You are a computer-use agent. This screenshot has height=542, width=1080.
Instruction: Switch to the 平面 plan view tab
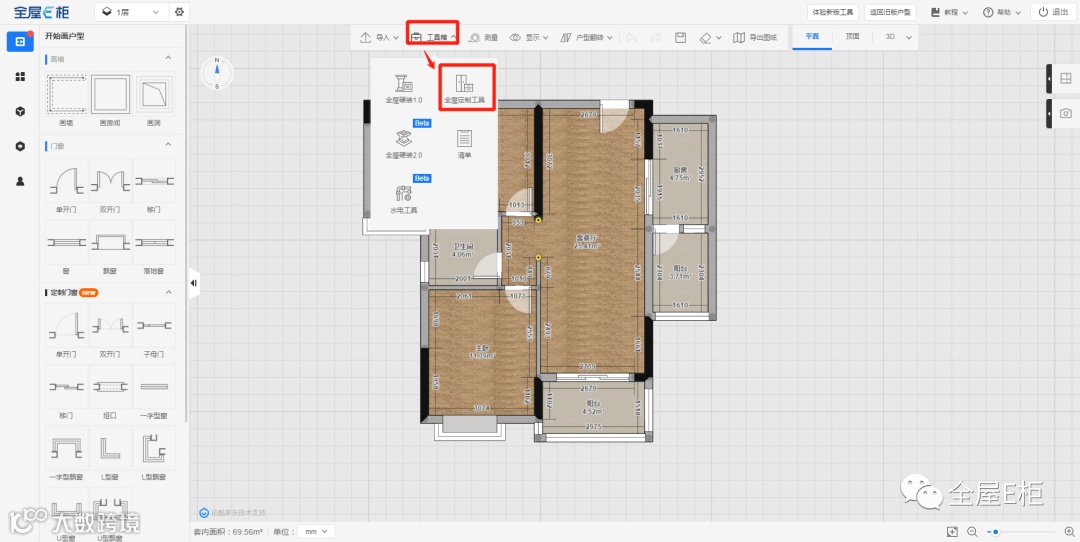tap(812, 37)
